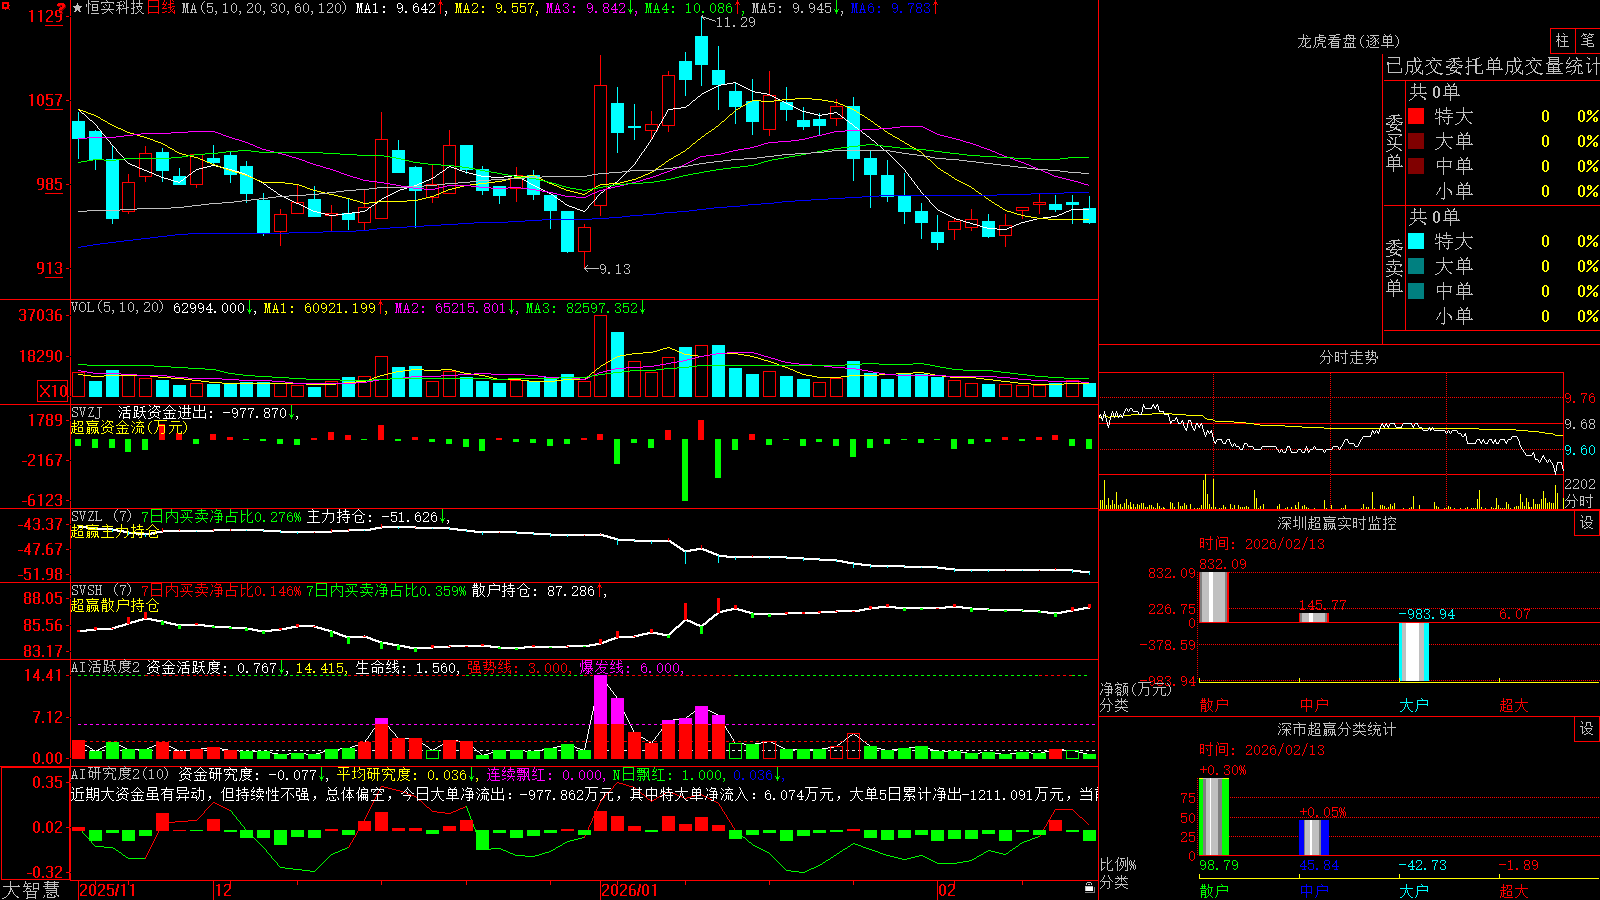This screenshot has height=900, width=1600.
Task: Click the 超赢主力持仓 label
Action: point(116,531)
